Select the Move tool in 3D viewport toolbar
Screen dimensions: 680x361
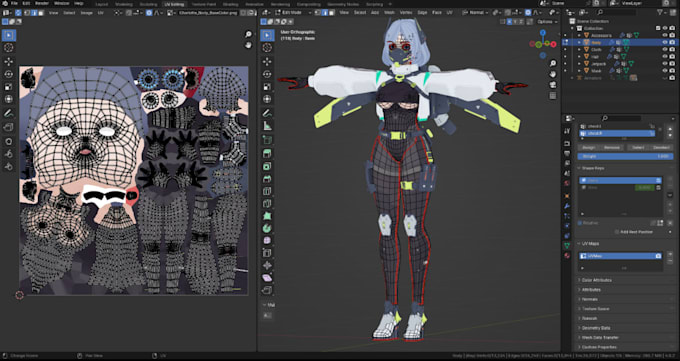point(268,62)
